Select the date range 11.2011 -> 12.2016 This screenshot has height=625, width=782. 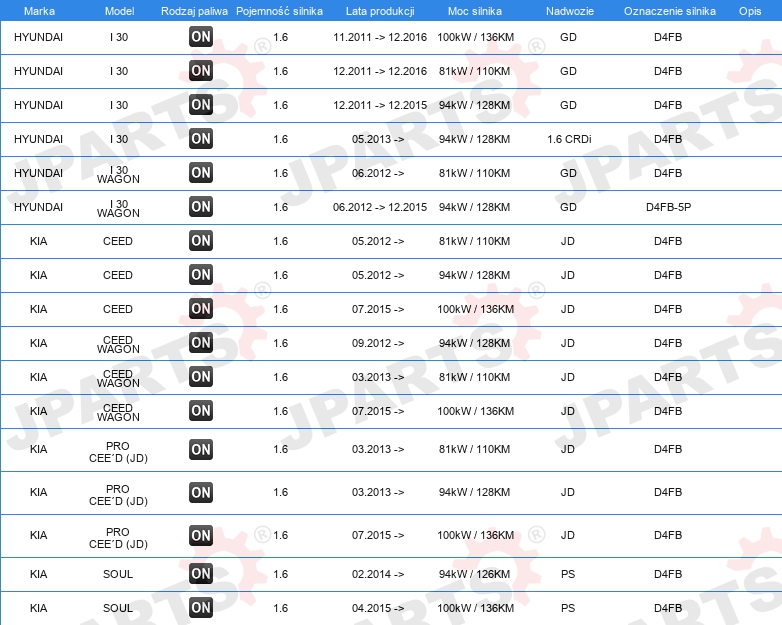pos(380,37)
